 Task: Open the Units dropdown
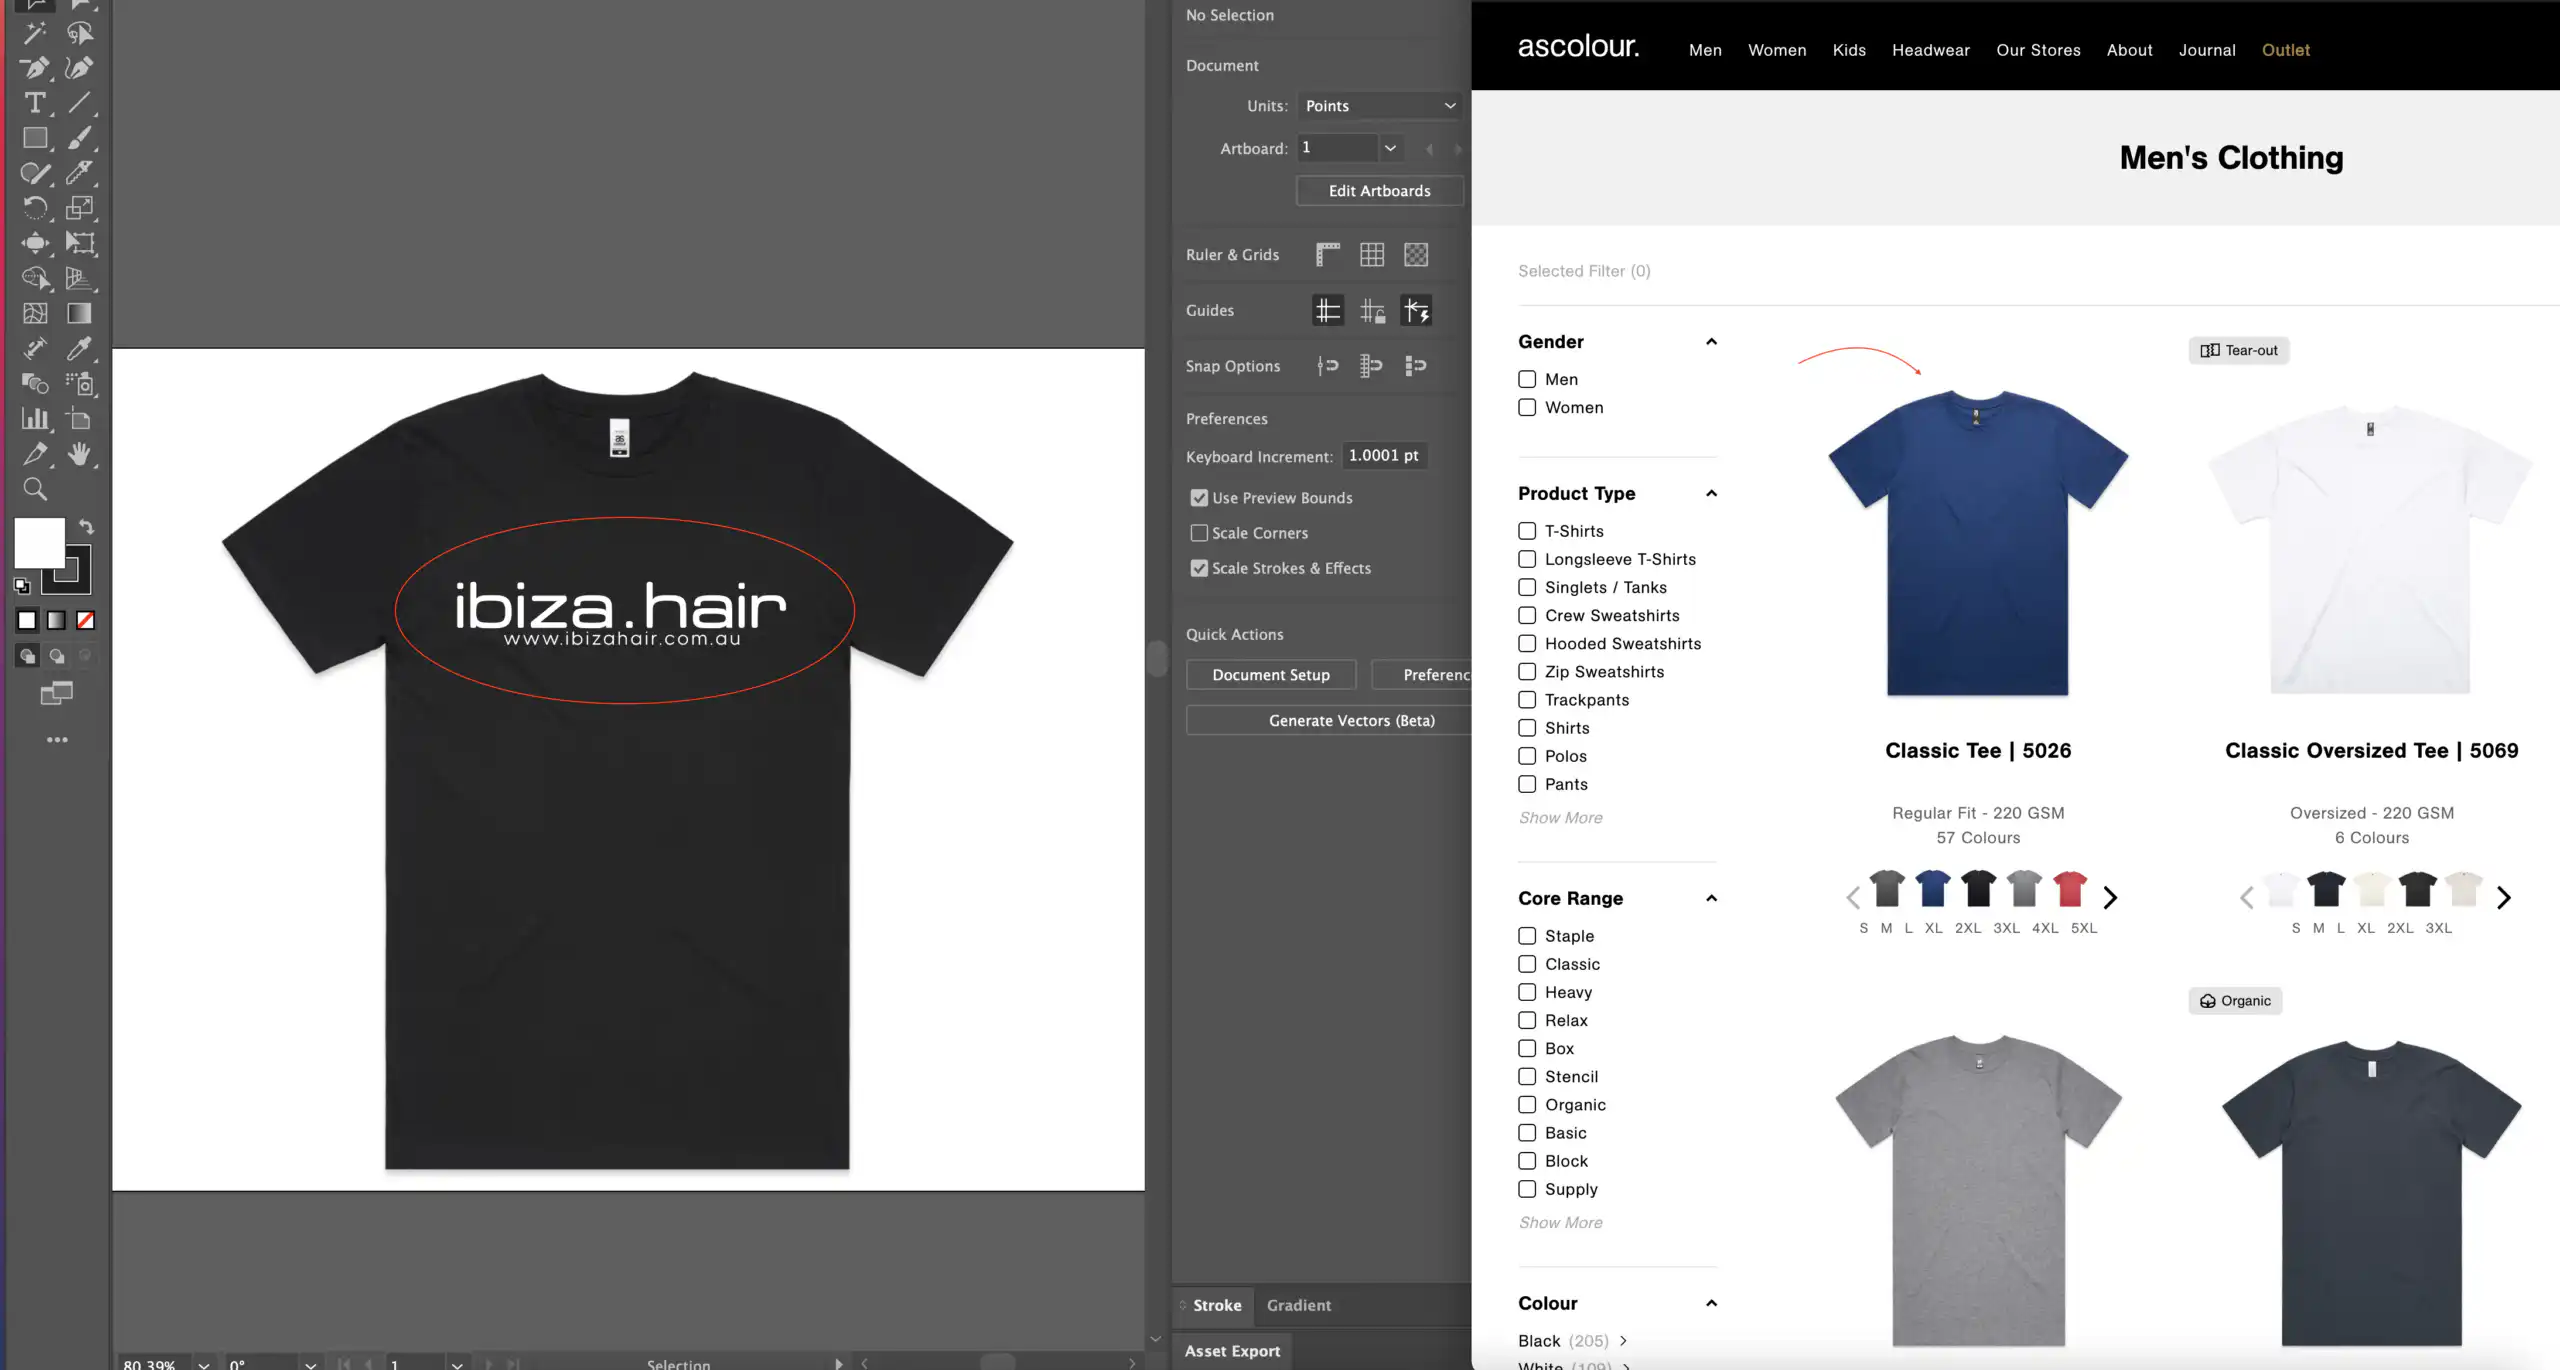coord(1380,106)
